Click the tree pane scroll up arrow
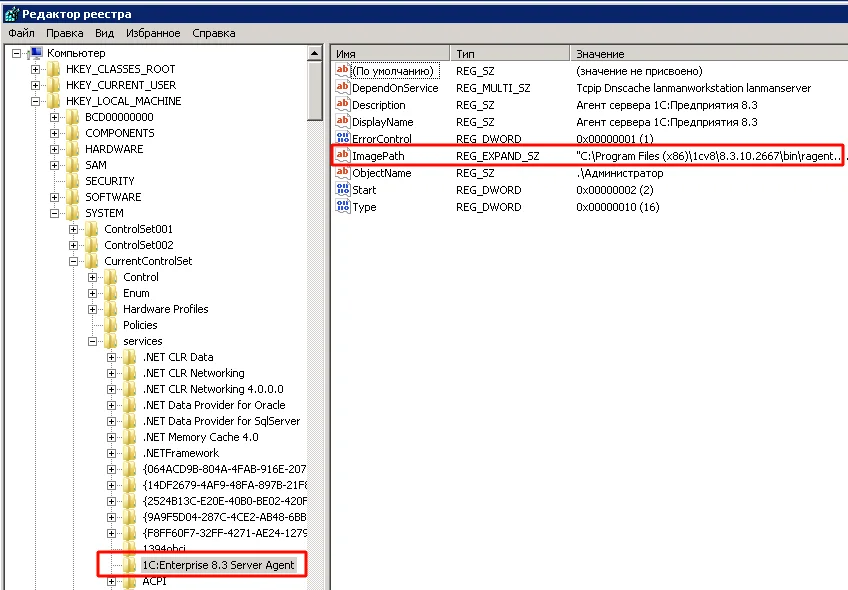 pyautogui.click(x=315, y=53)
